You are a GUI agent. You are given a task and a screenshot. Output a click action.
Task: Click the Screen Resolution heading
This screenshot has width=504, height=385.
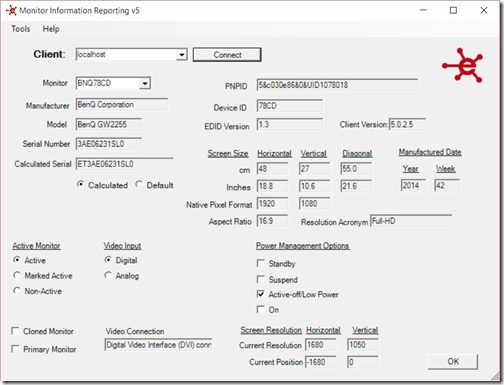click(271, 330)
